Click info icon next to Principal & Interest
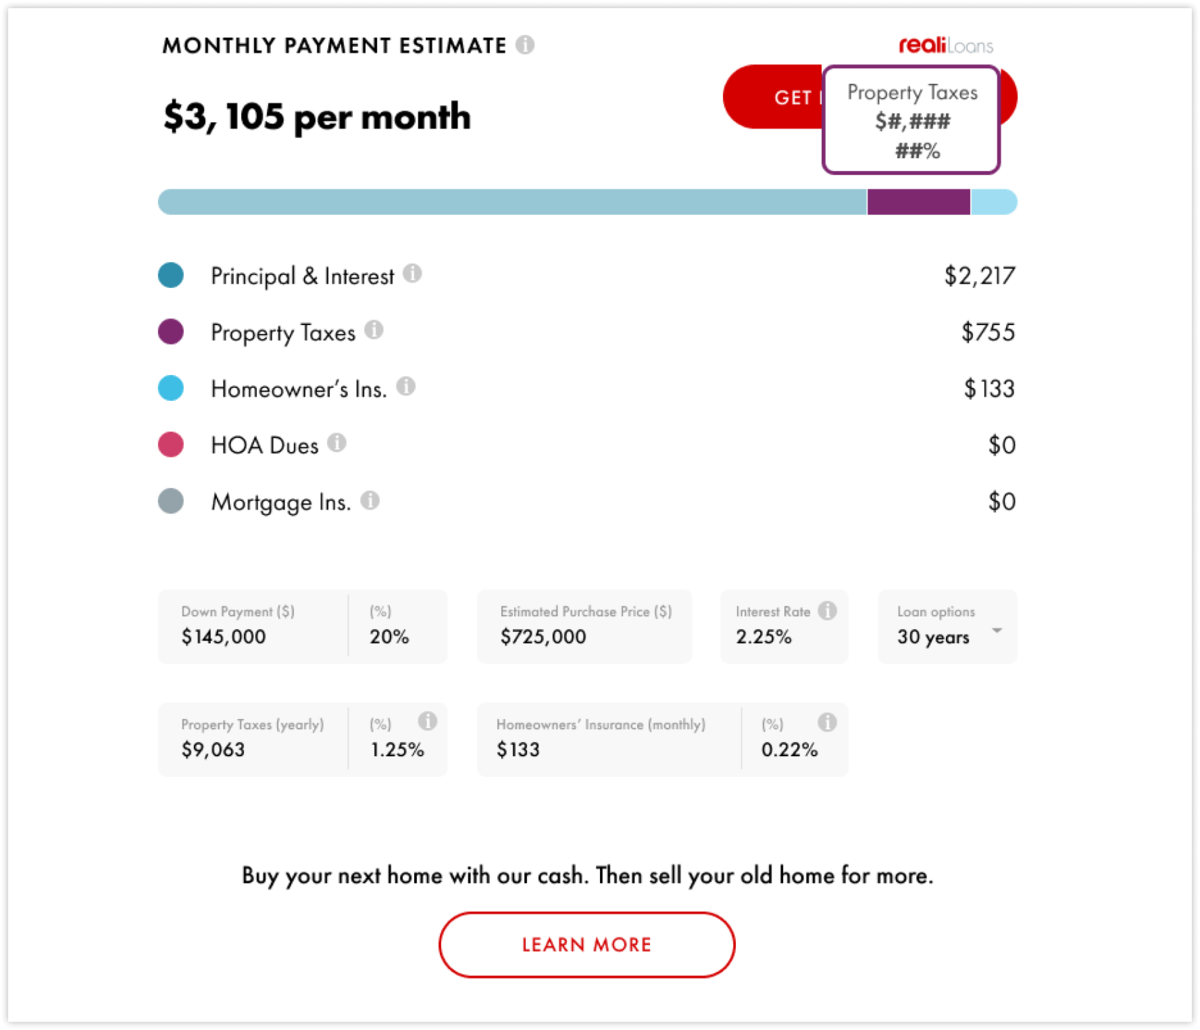This screenshot has width=1200, height=1030. tap(412, 273)
